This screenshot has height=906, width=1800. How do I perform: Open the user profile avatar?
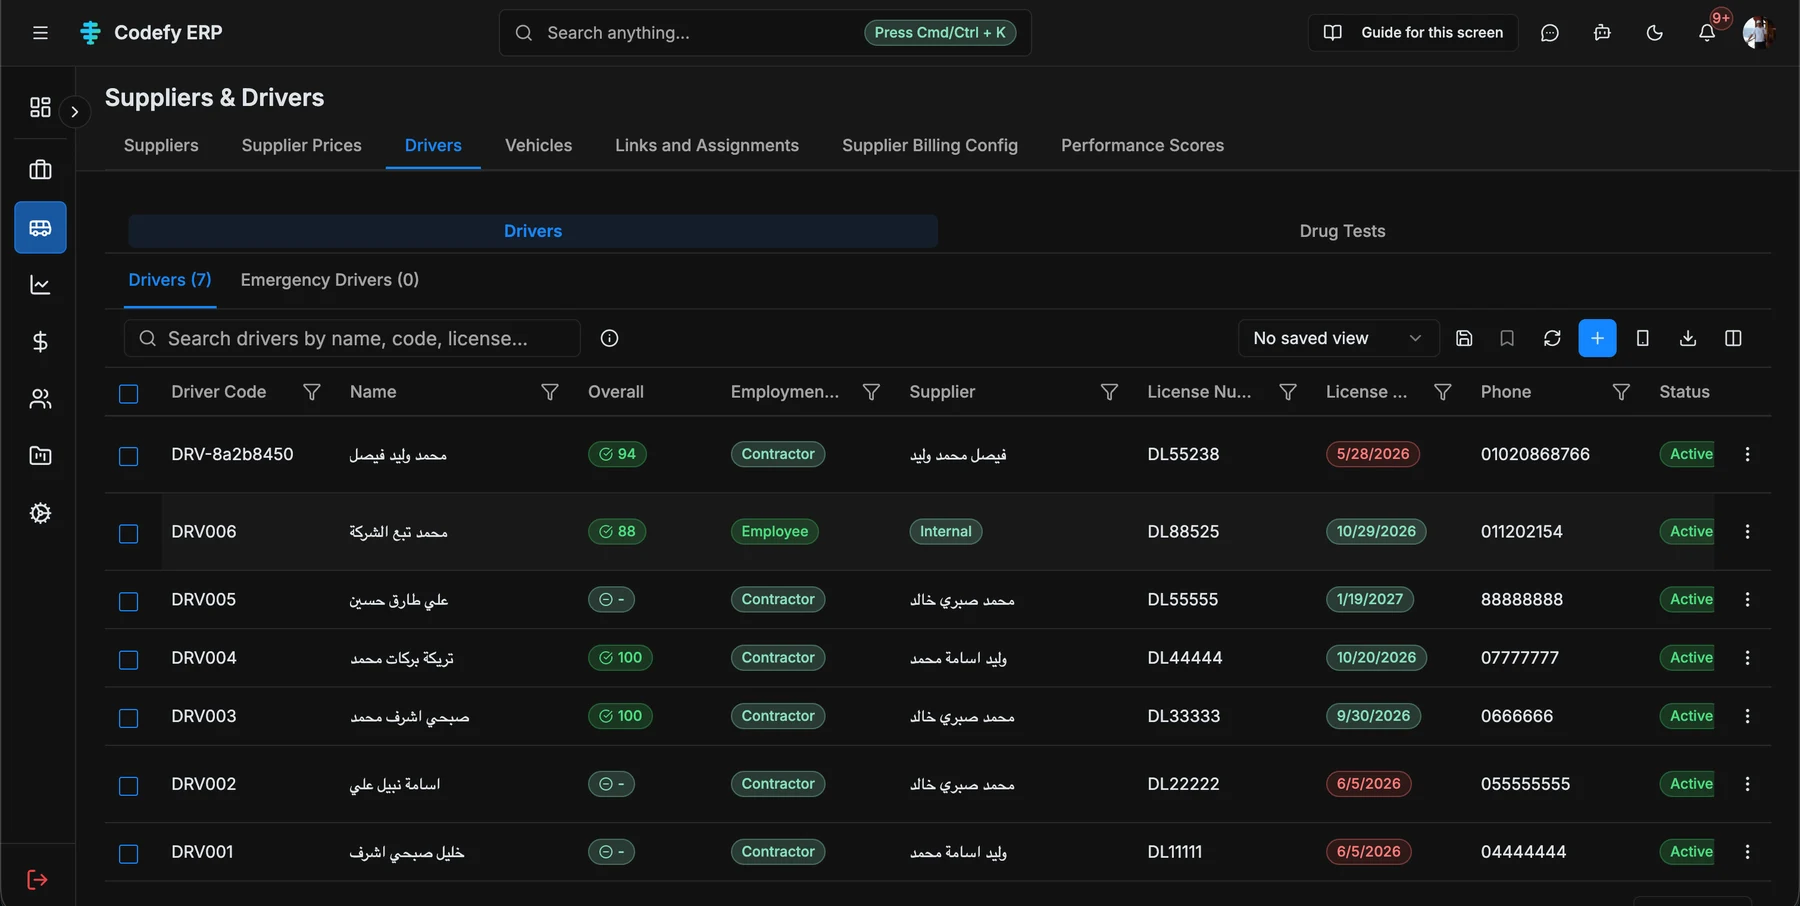[x=1757, y=33]
